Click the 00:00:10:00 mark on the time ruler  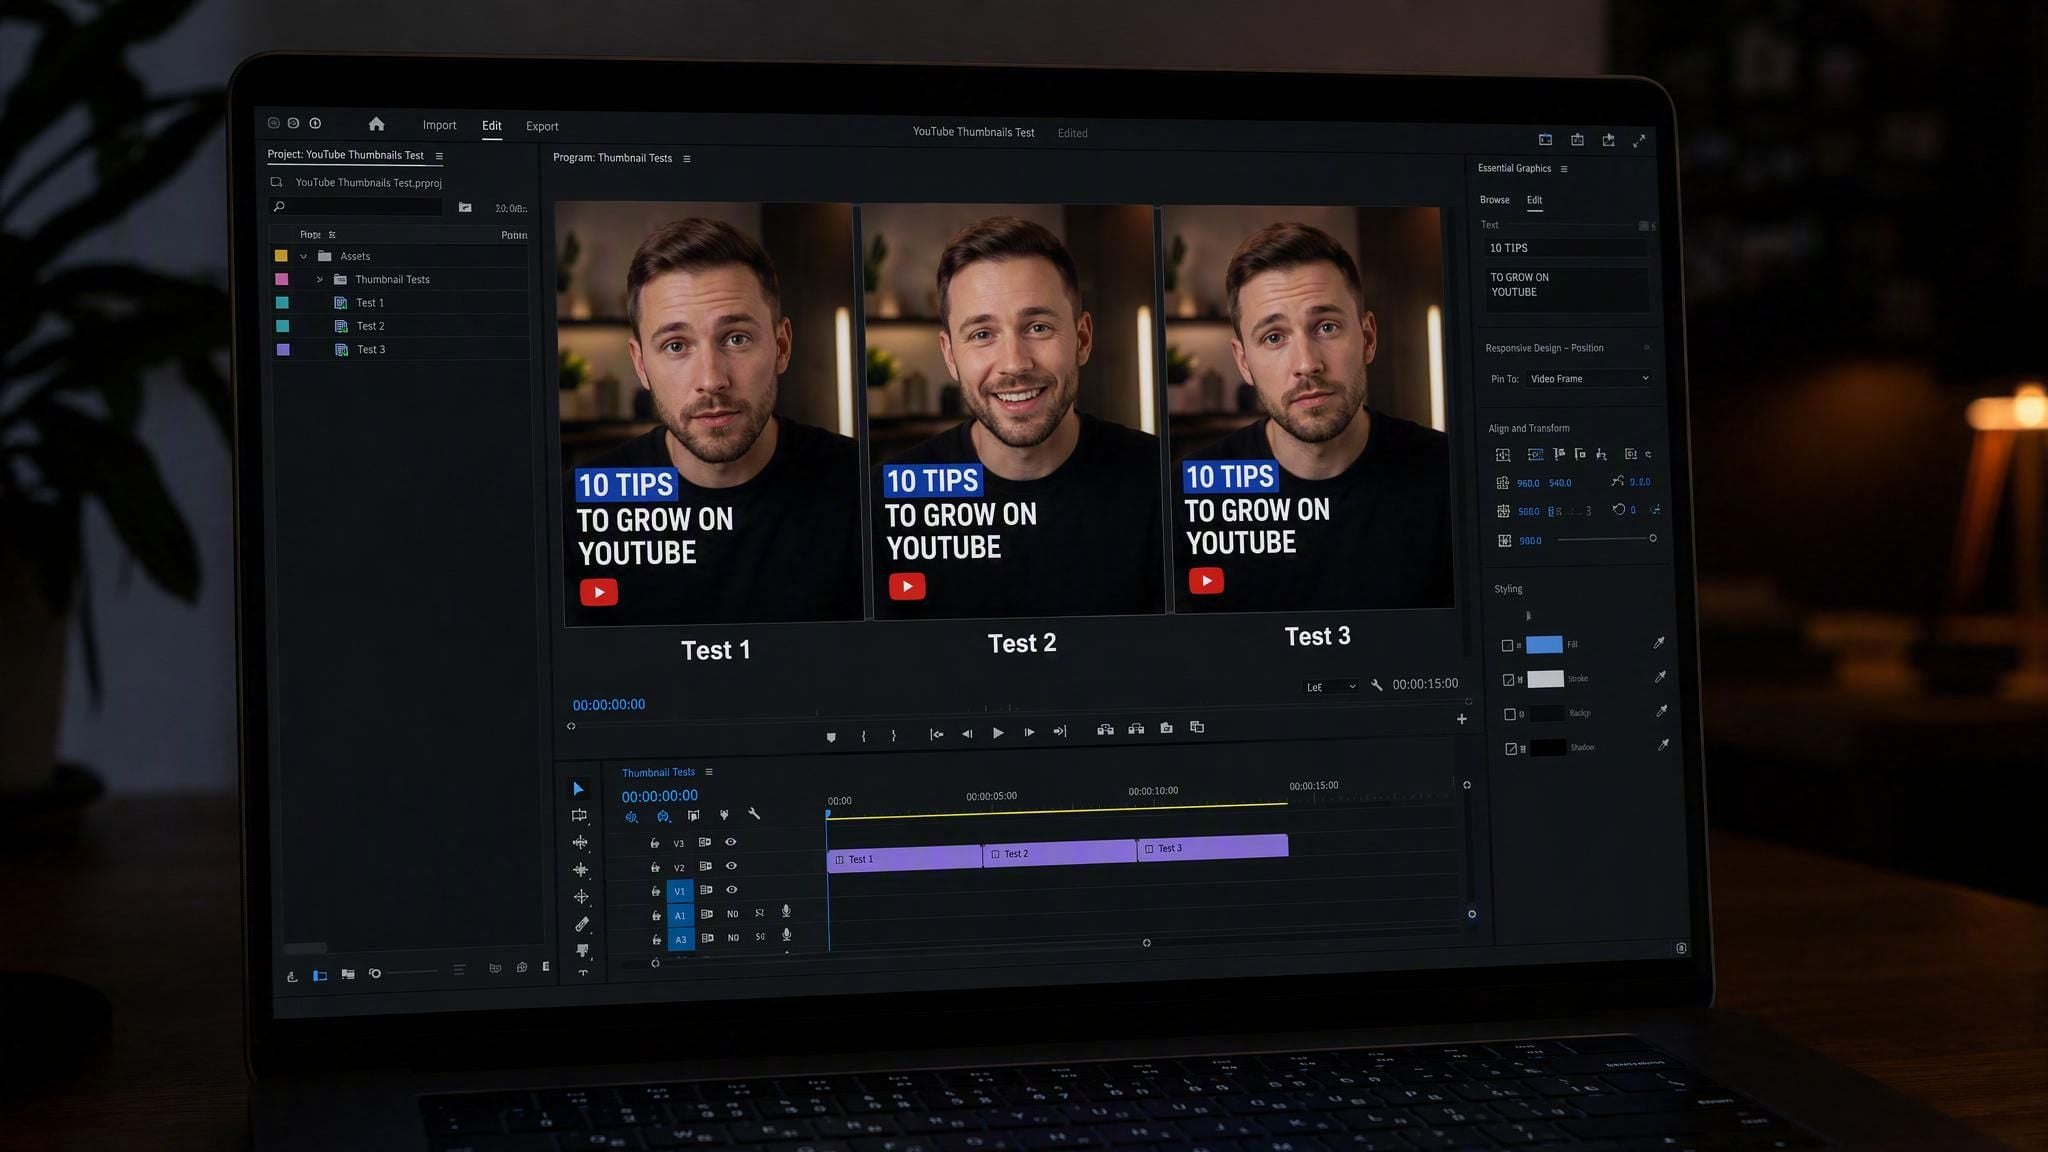[x=1153, y=791]
